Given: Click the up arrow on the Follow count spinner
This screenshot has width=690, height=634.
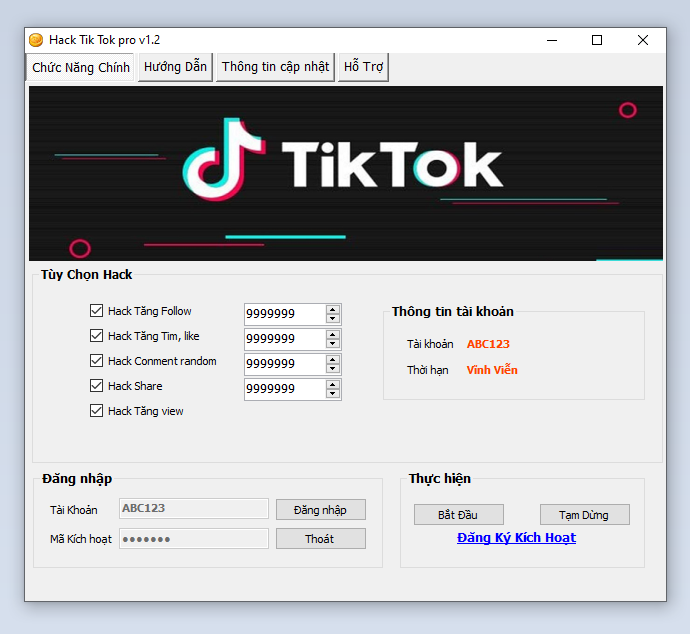Looking at the screenshot, I should coord(333,309).
